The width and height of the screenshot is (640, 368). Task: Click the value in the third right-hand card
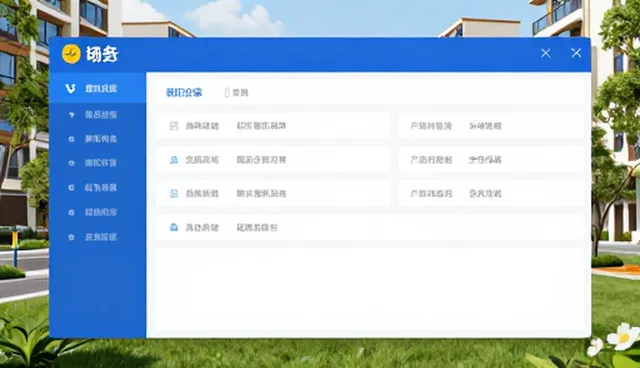[485, 193]
